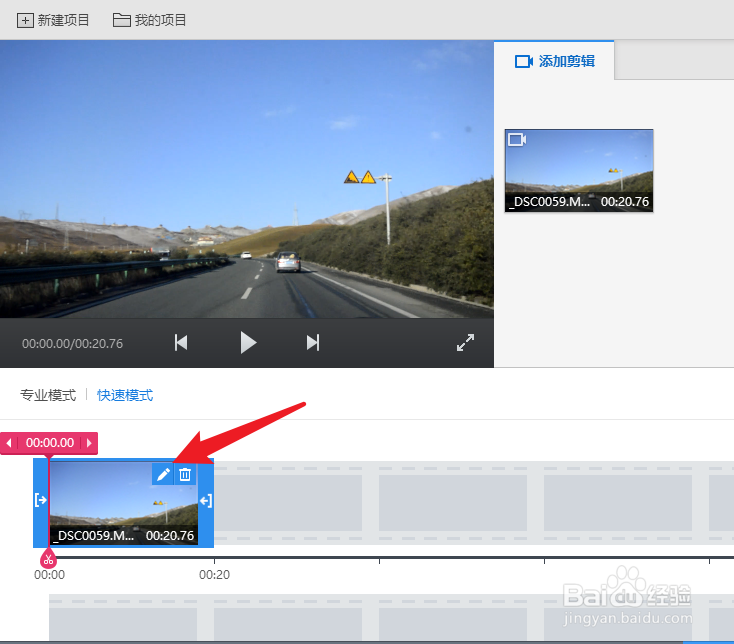Viewport: 734px width, 644px height.
Task: Click the clip's left trim-in handle
Action: click(x=41, y=500)
